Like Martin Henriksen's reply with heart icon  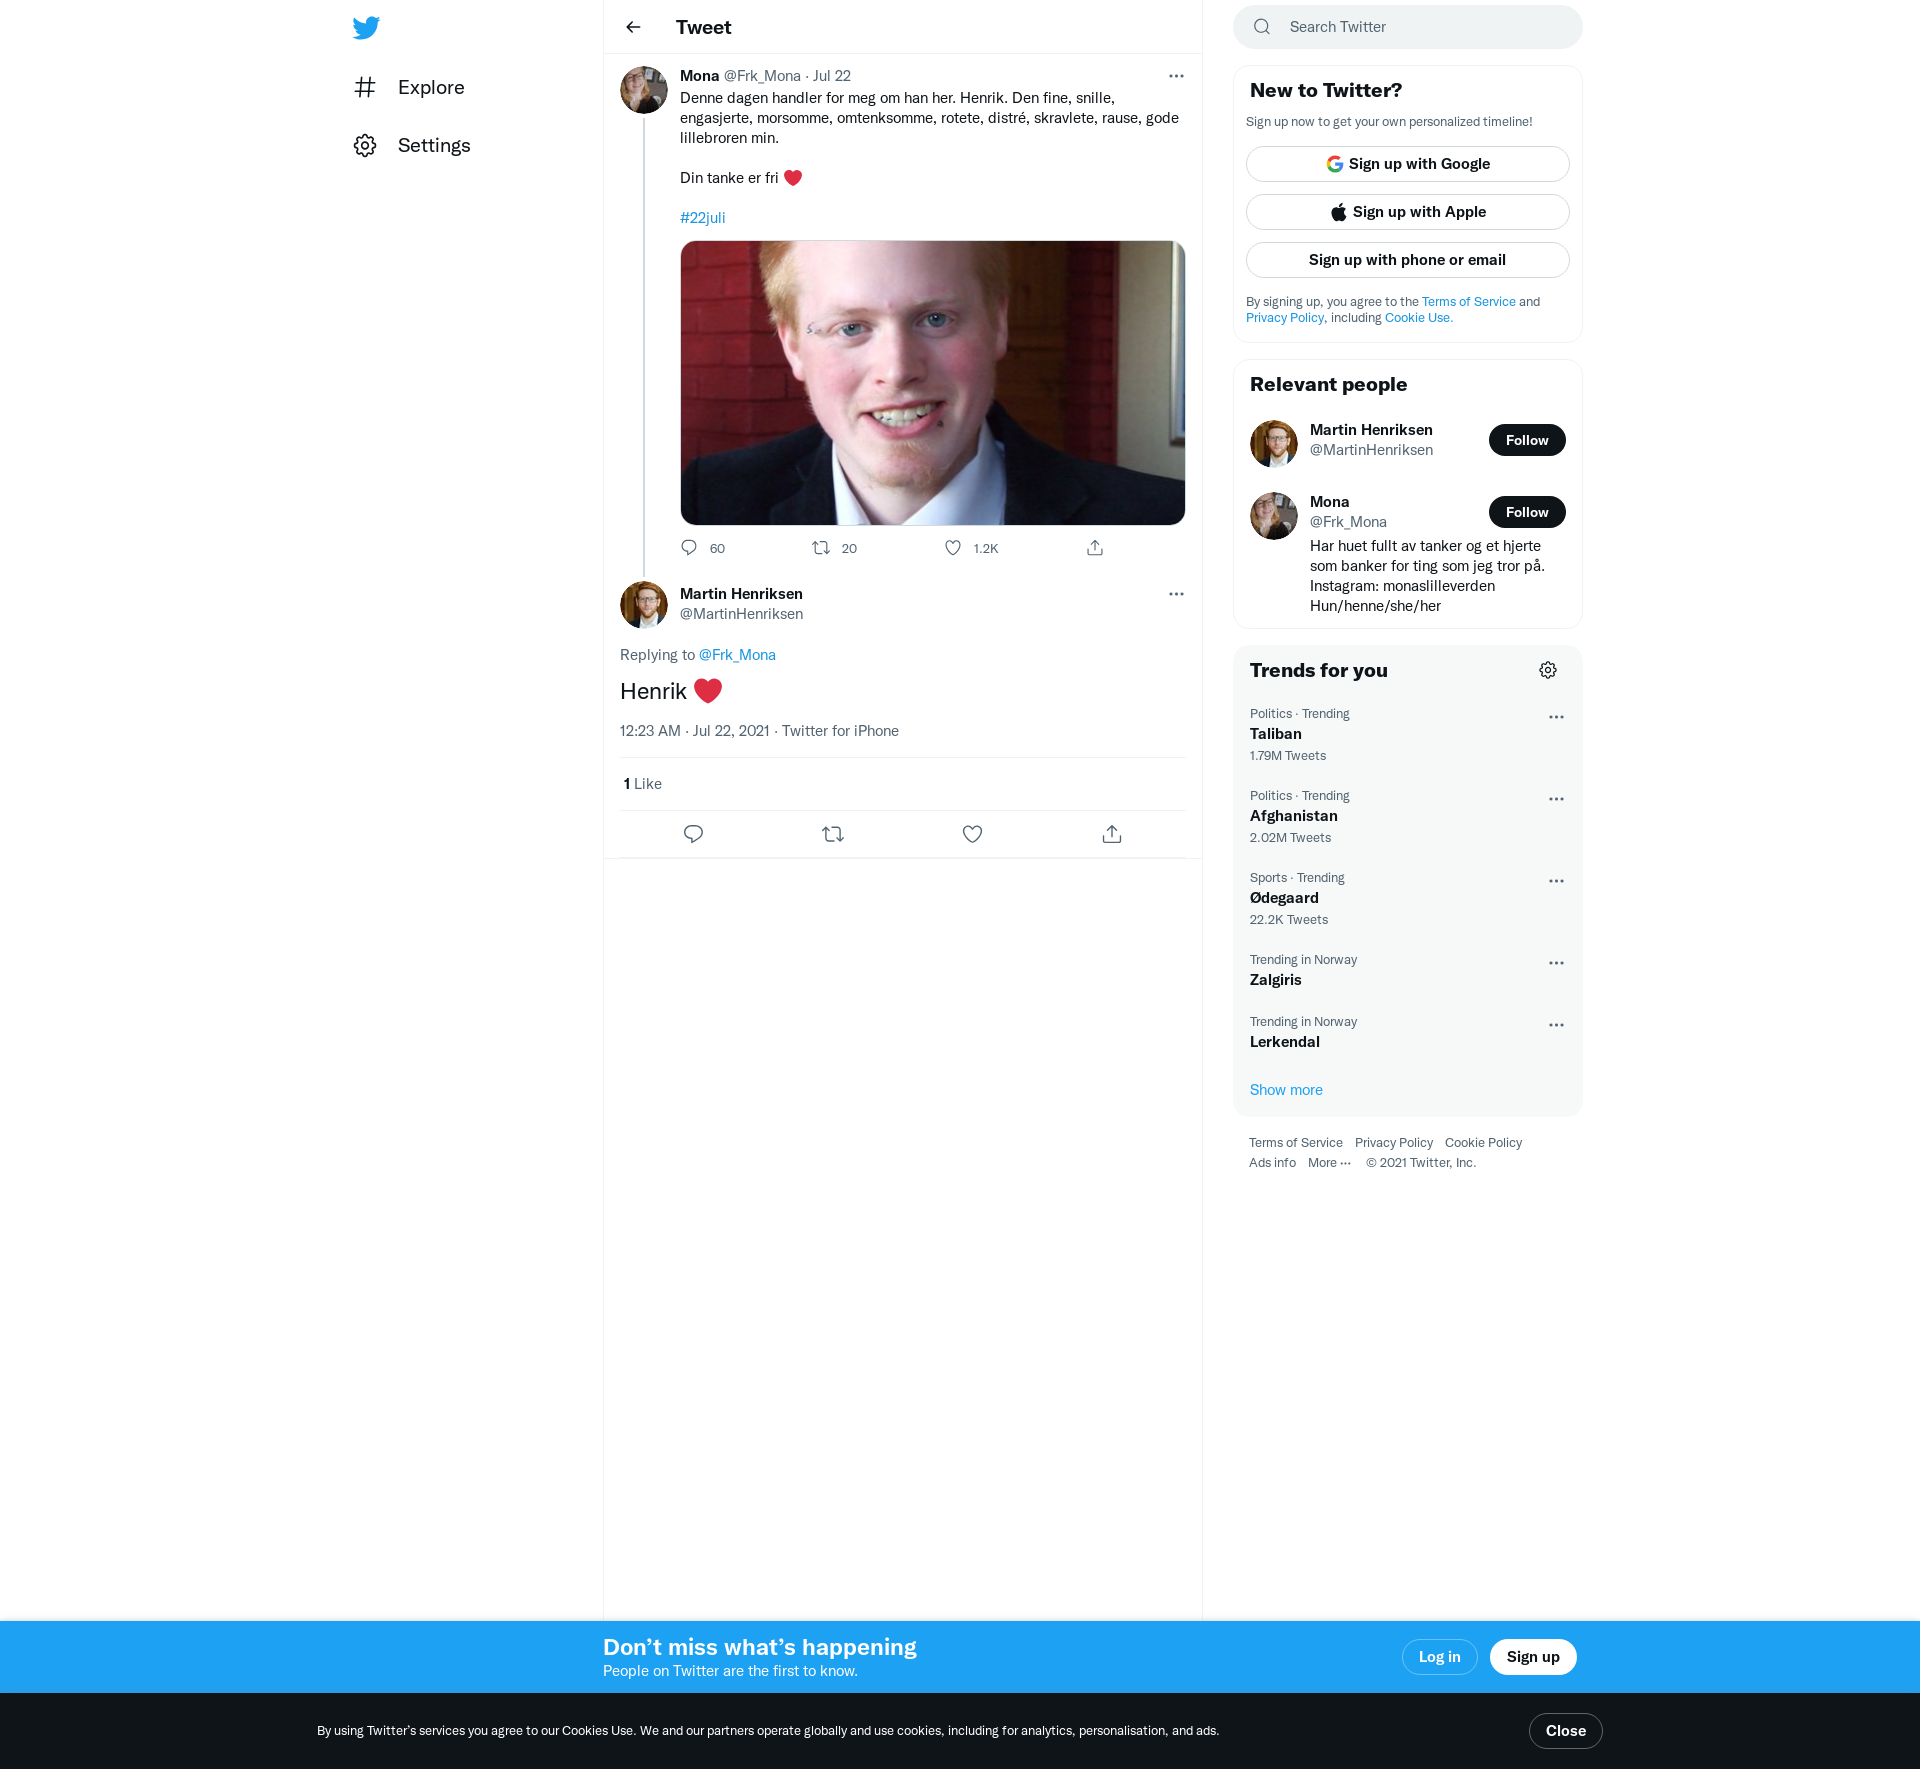[x=972, y=834]
